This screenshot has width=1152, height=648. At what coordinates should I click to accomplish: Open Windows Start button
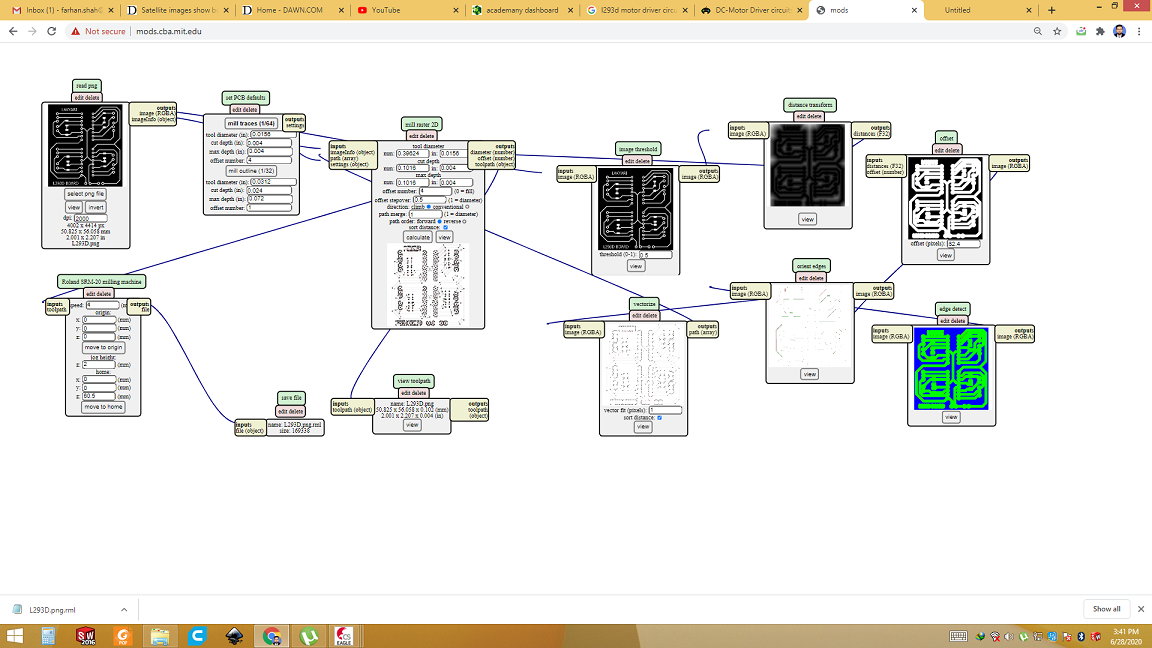pos(14,636)
